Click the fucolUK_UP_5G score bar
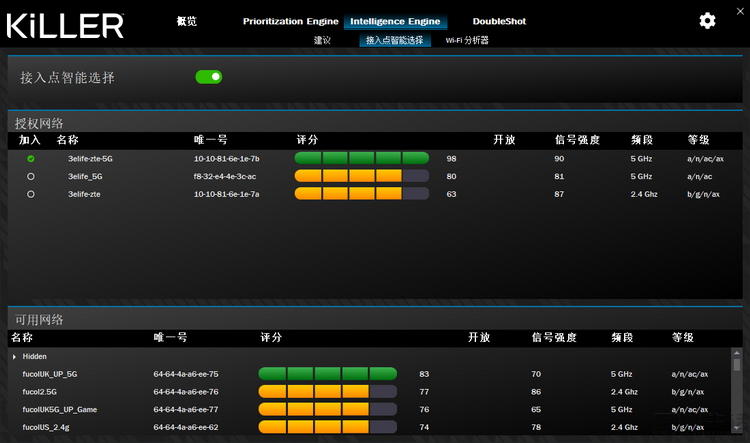This screenshot has width=750, height=443. (x=328, y=374)
